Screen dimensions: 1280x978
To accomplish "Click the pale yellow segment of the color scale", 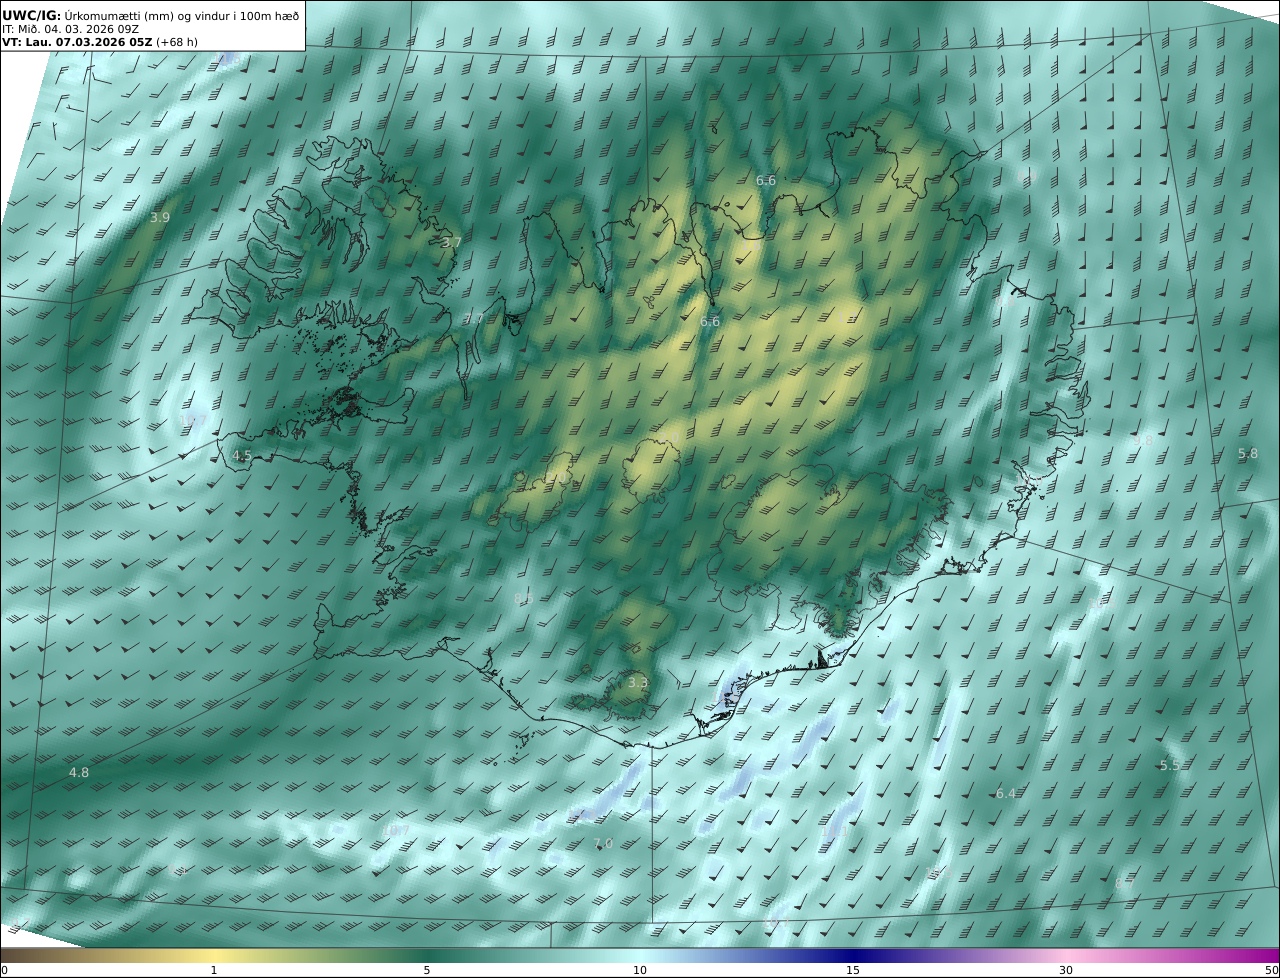I will click(x=214, y=955).
